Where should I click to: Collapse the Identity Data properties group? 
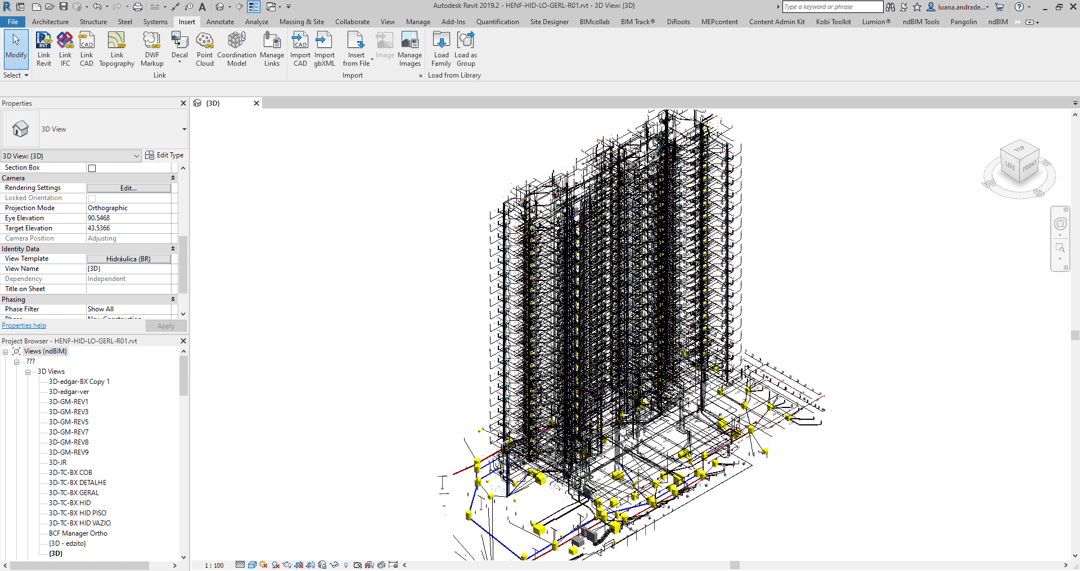172,249
